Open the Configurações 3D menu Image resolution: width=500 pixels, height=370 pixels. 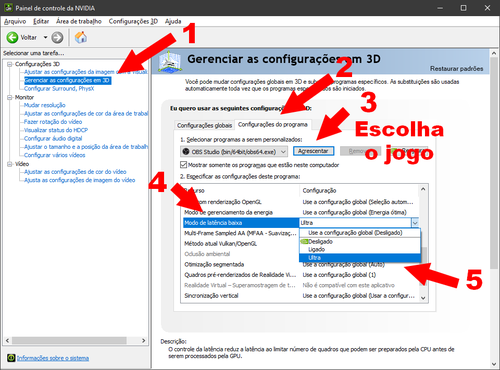click(x=133, y=21)
